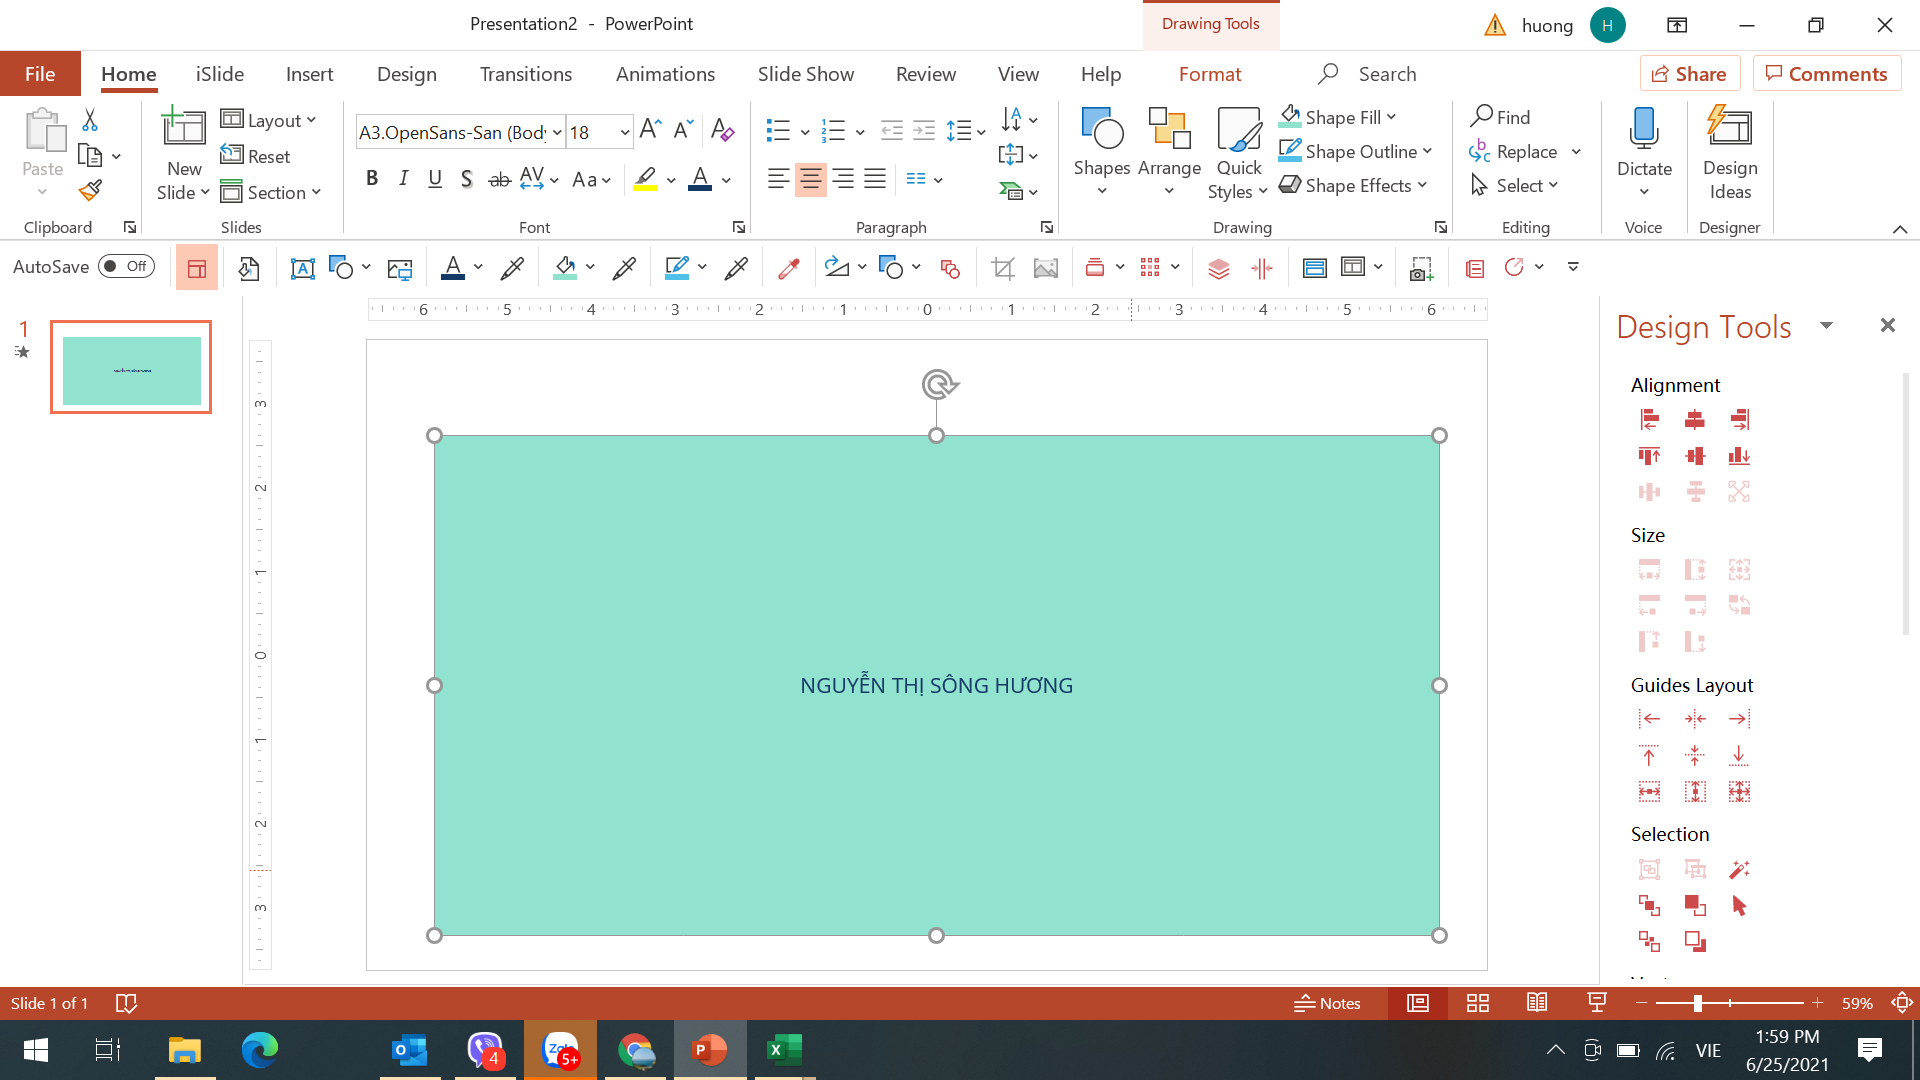This screenshot has height=1080, width=1920.
Task: Click the Comments button
Action: click(1827, 74)
